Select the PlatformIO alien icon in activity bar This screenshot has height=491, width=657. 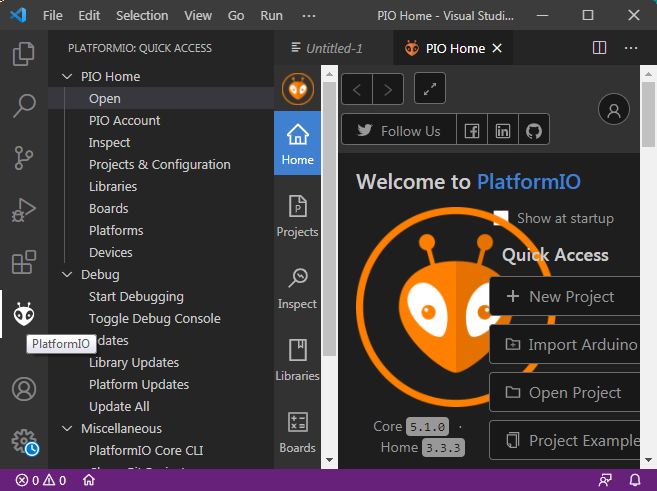pyautogui.click(x=24, y=314)
